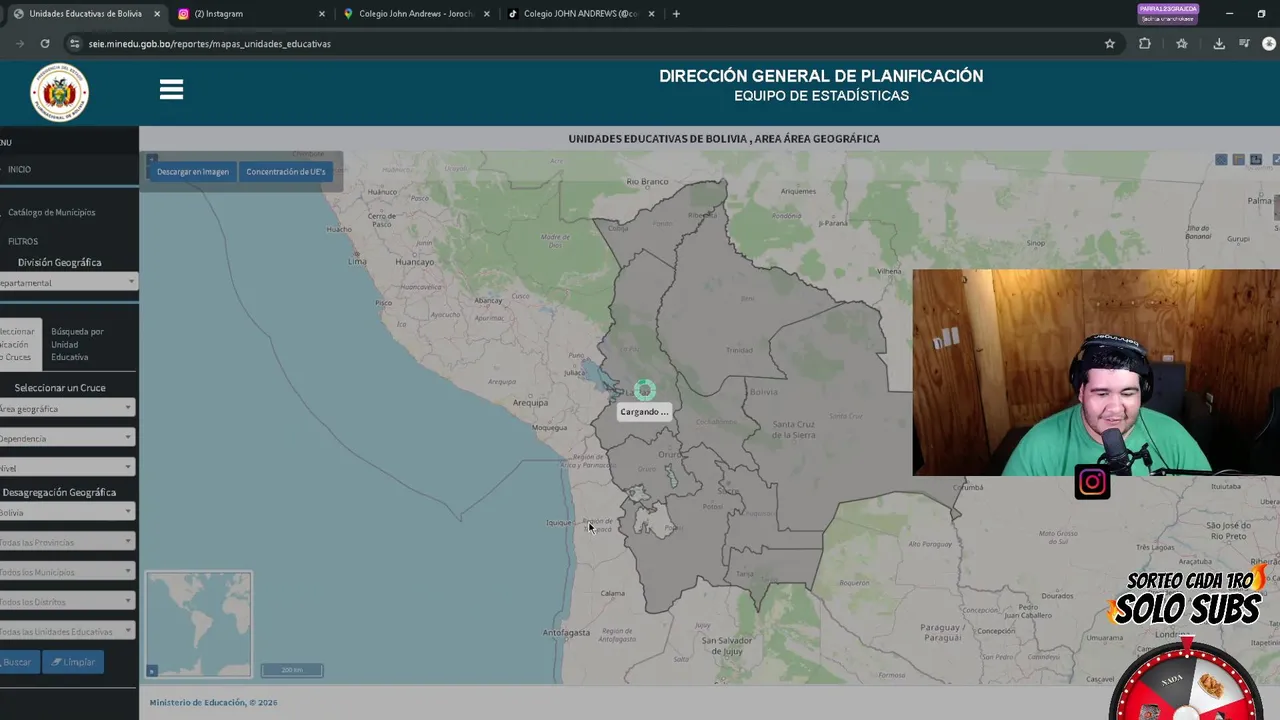Click the Concentración de UE's button
This screenshot has width=1280, height=720.
(x=286, y=172)
